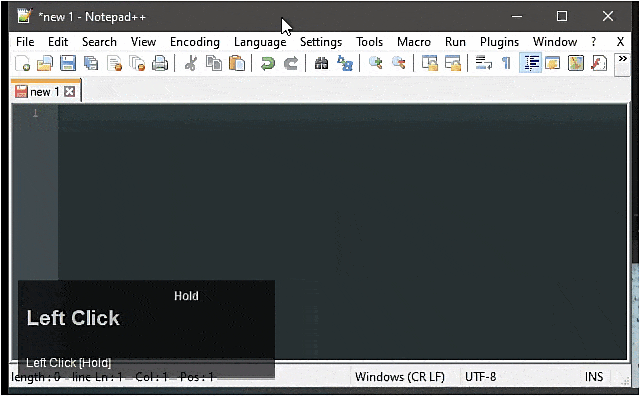Viewport: 640px width, 396px height.
Task: Open the Replace toolbar icon
Action: [x=345, y=63]
